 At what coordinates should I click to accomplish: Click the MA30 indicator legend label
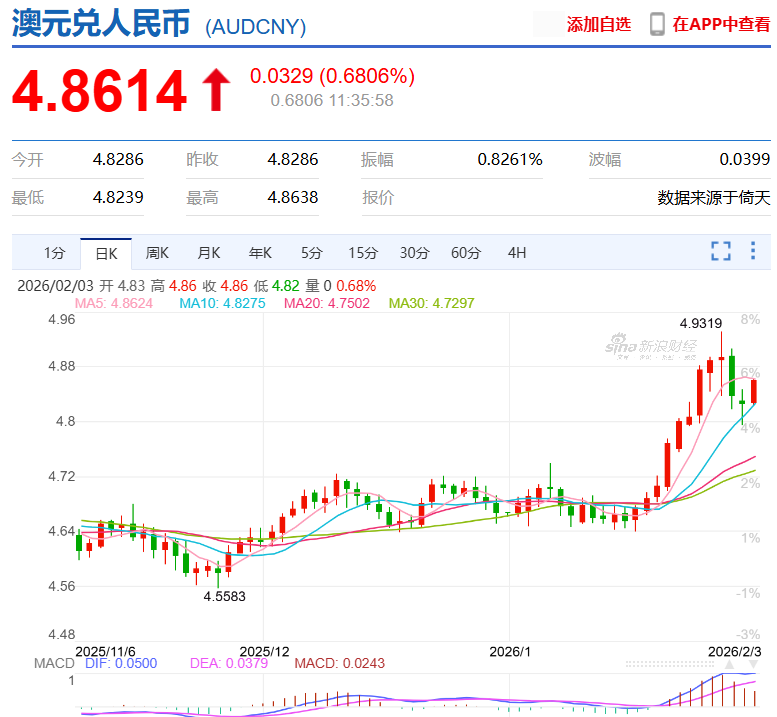click(431, 303)
